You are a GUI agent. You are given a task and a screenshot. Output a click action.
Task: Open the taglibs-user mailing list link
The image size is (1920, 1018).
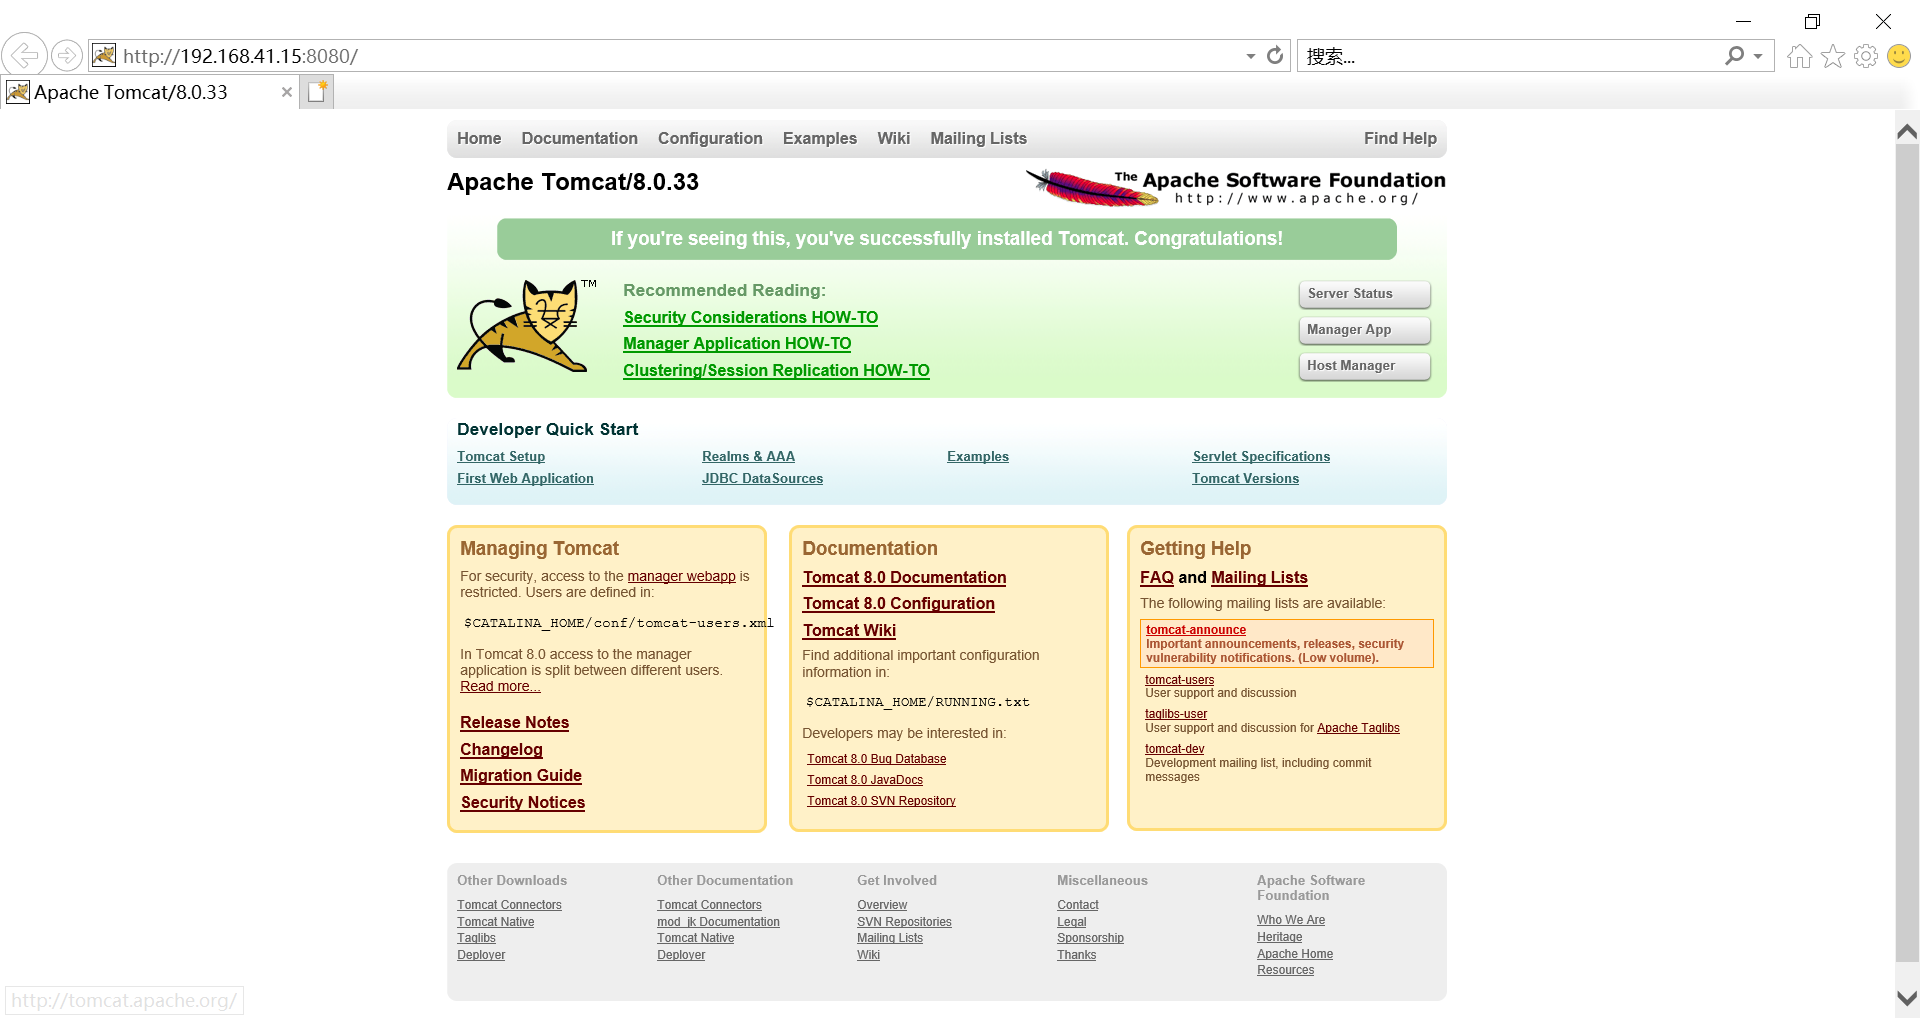point(1176,714)
